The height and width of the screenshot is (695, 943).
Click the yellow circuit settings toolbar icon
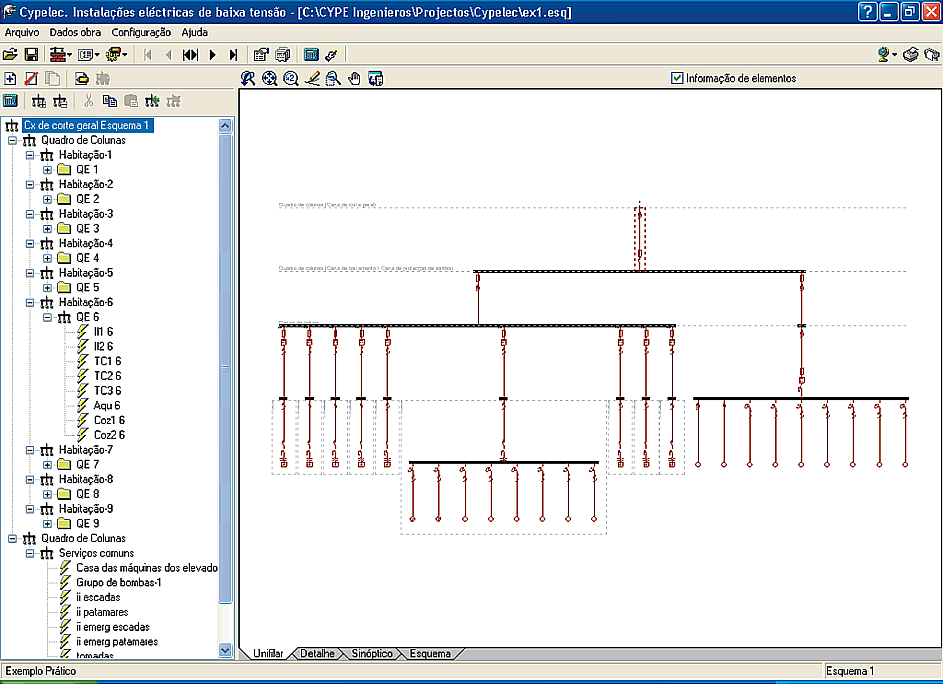[113, 55]
